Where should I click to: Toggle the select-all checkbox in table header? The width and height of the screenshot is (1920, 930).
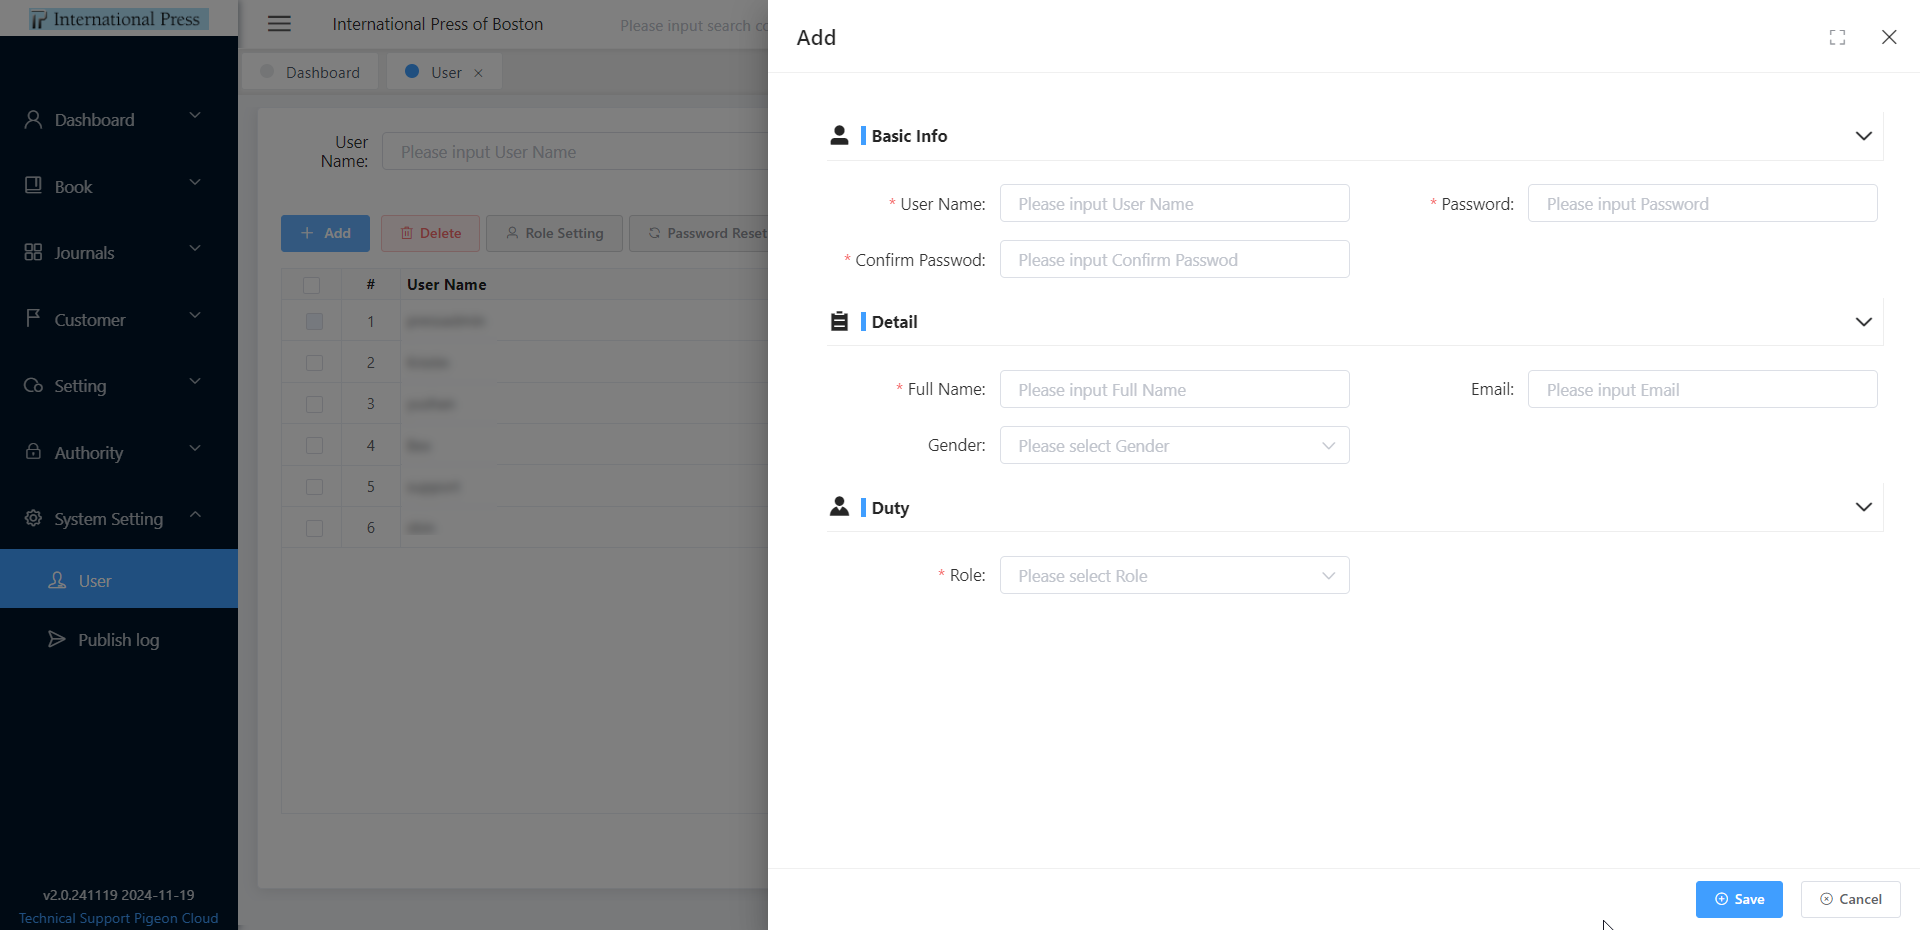click(311, 285)
